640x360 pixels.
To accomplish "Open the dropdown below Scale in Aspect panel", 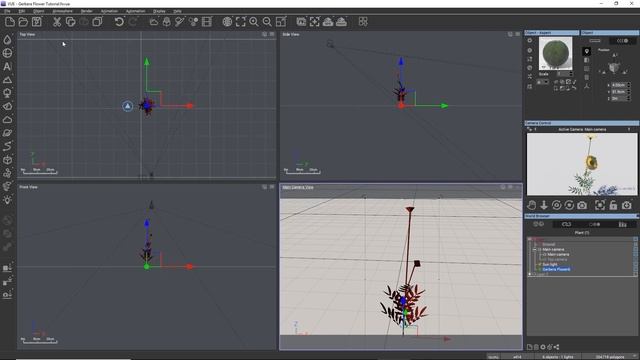I will coord(542,82).
